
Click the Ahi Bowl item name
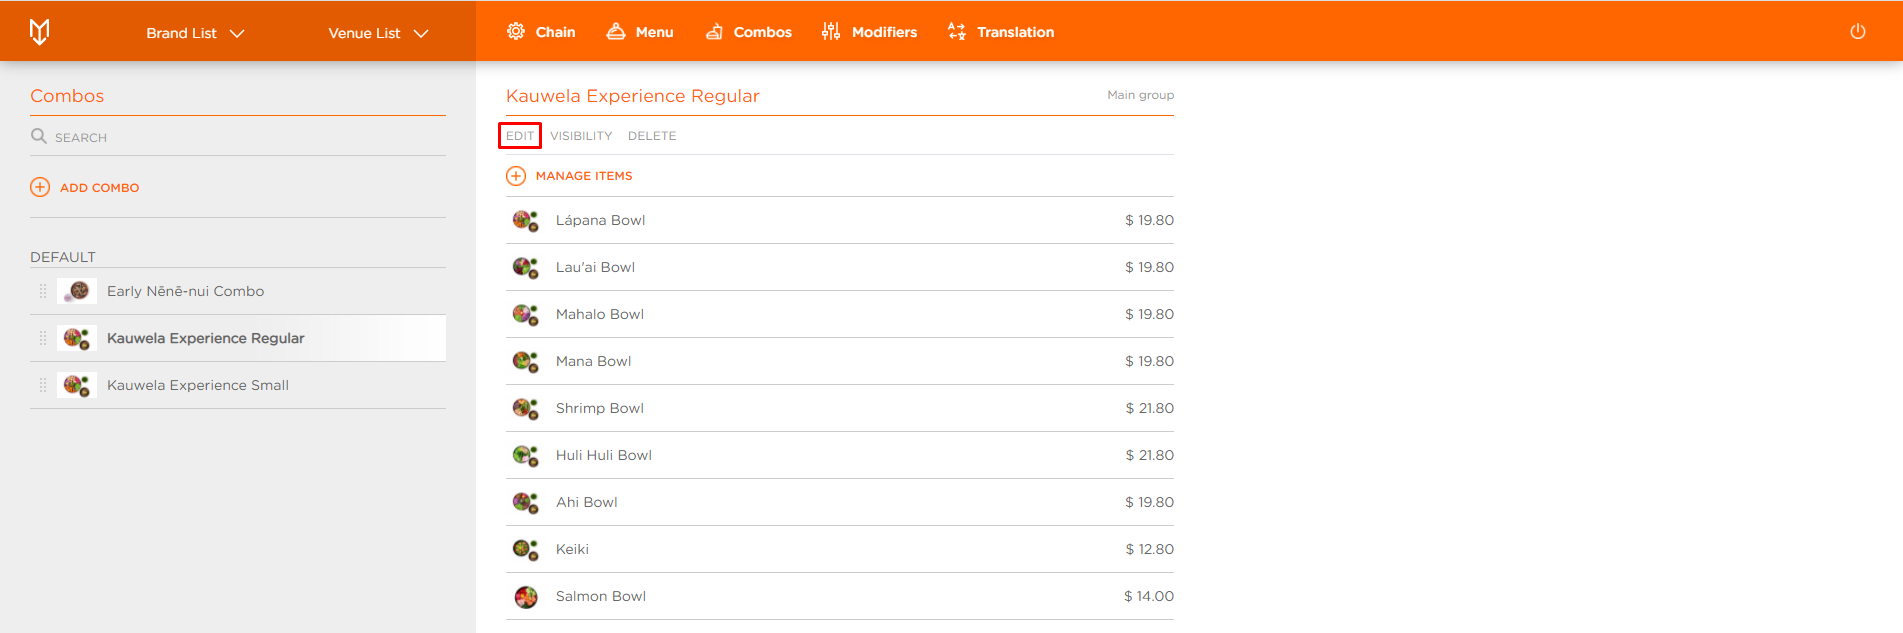(587, 502)
